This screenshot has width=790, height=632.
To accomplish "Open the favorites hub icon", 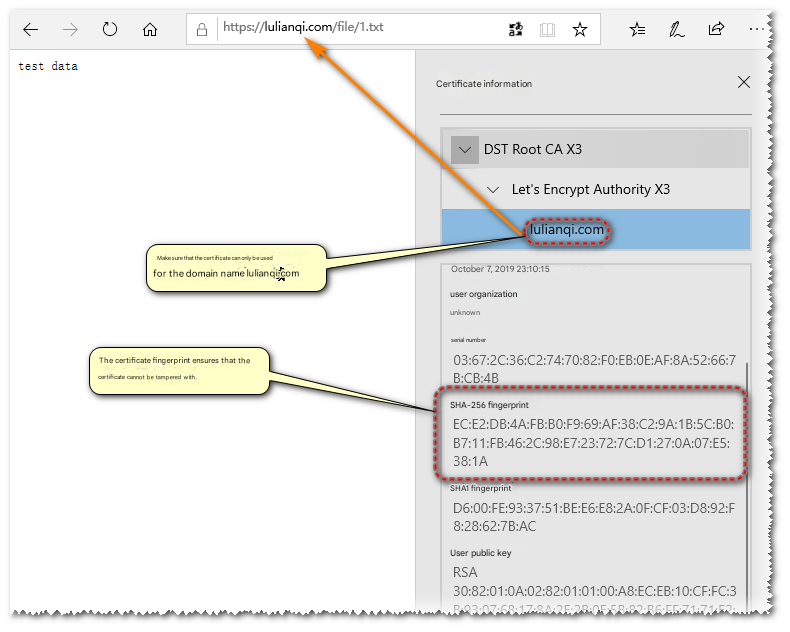I will (637, 30).
